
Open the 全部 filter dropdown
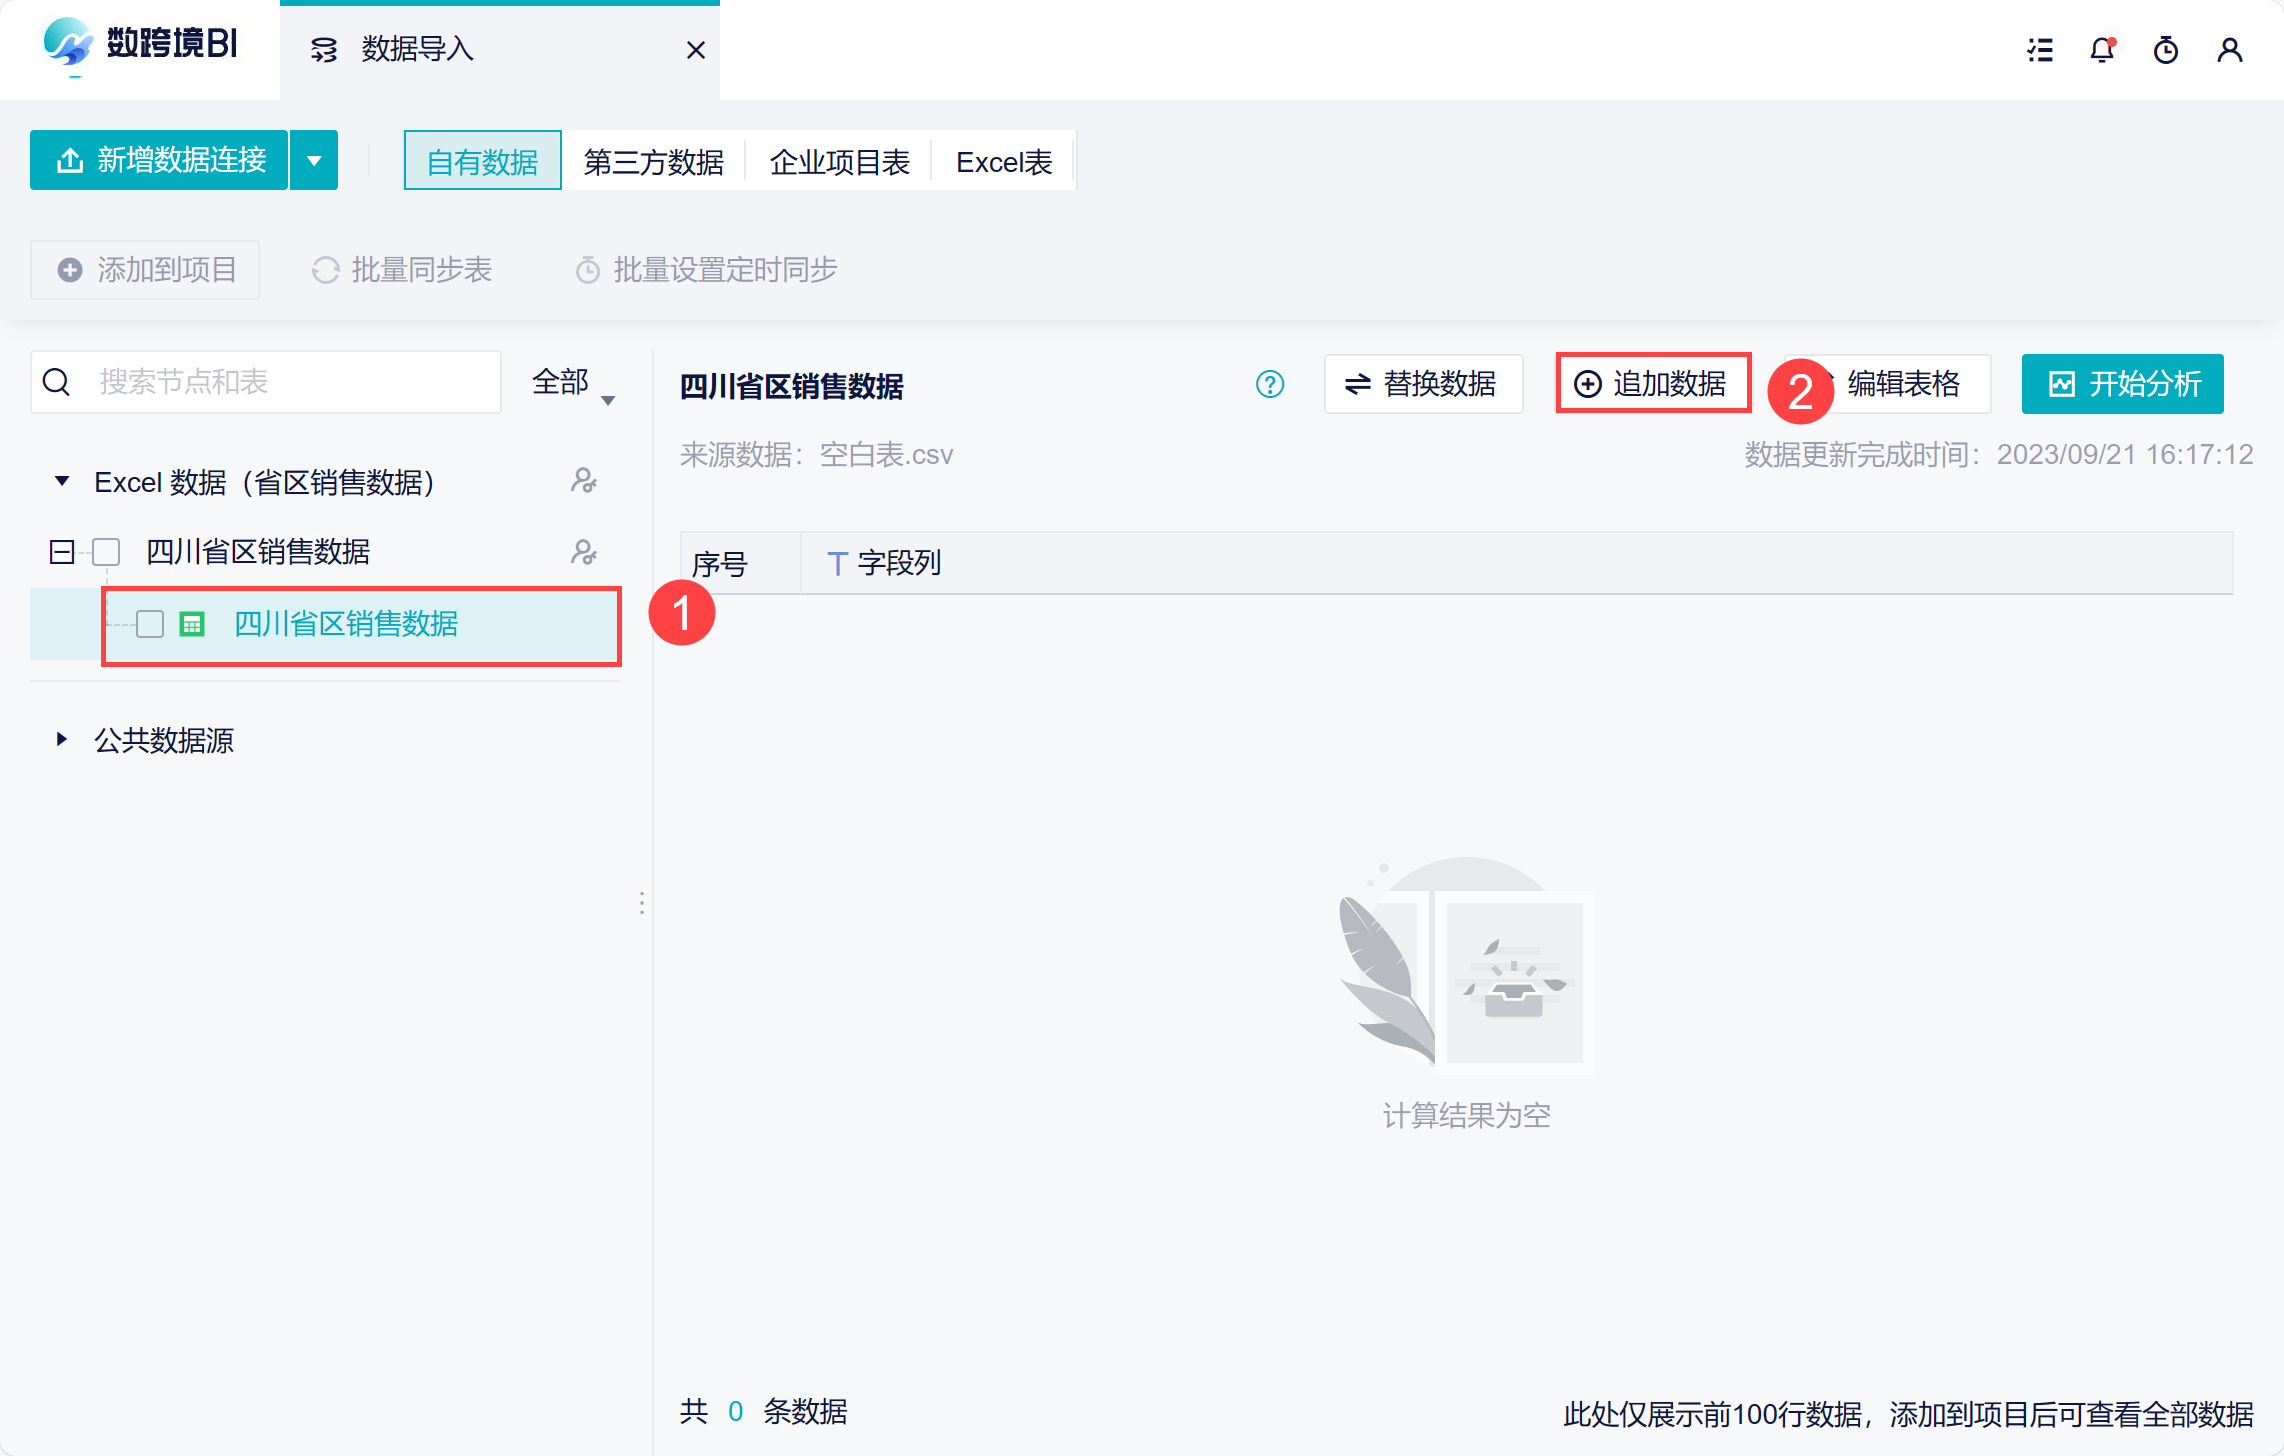574,383
